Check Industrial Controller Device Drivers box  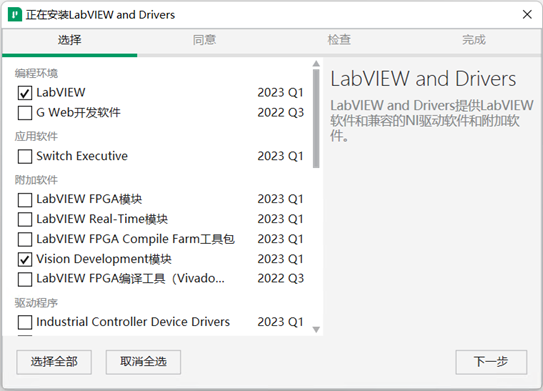pos(25,322)
